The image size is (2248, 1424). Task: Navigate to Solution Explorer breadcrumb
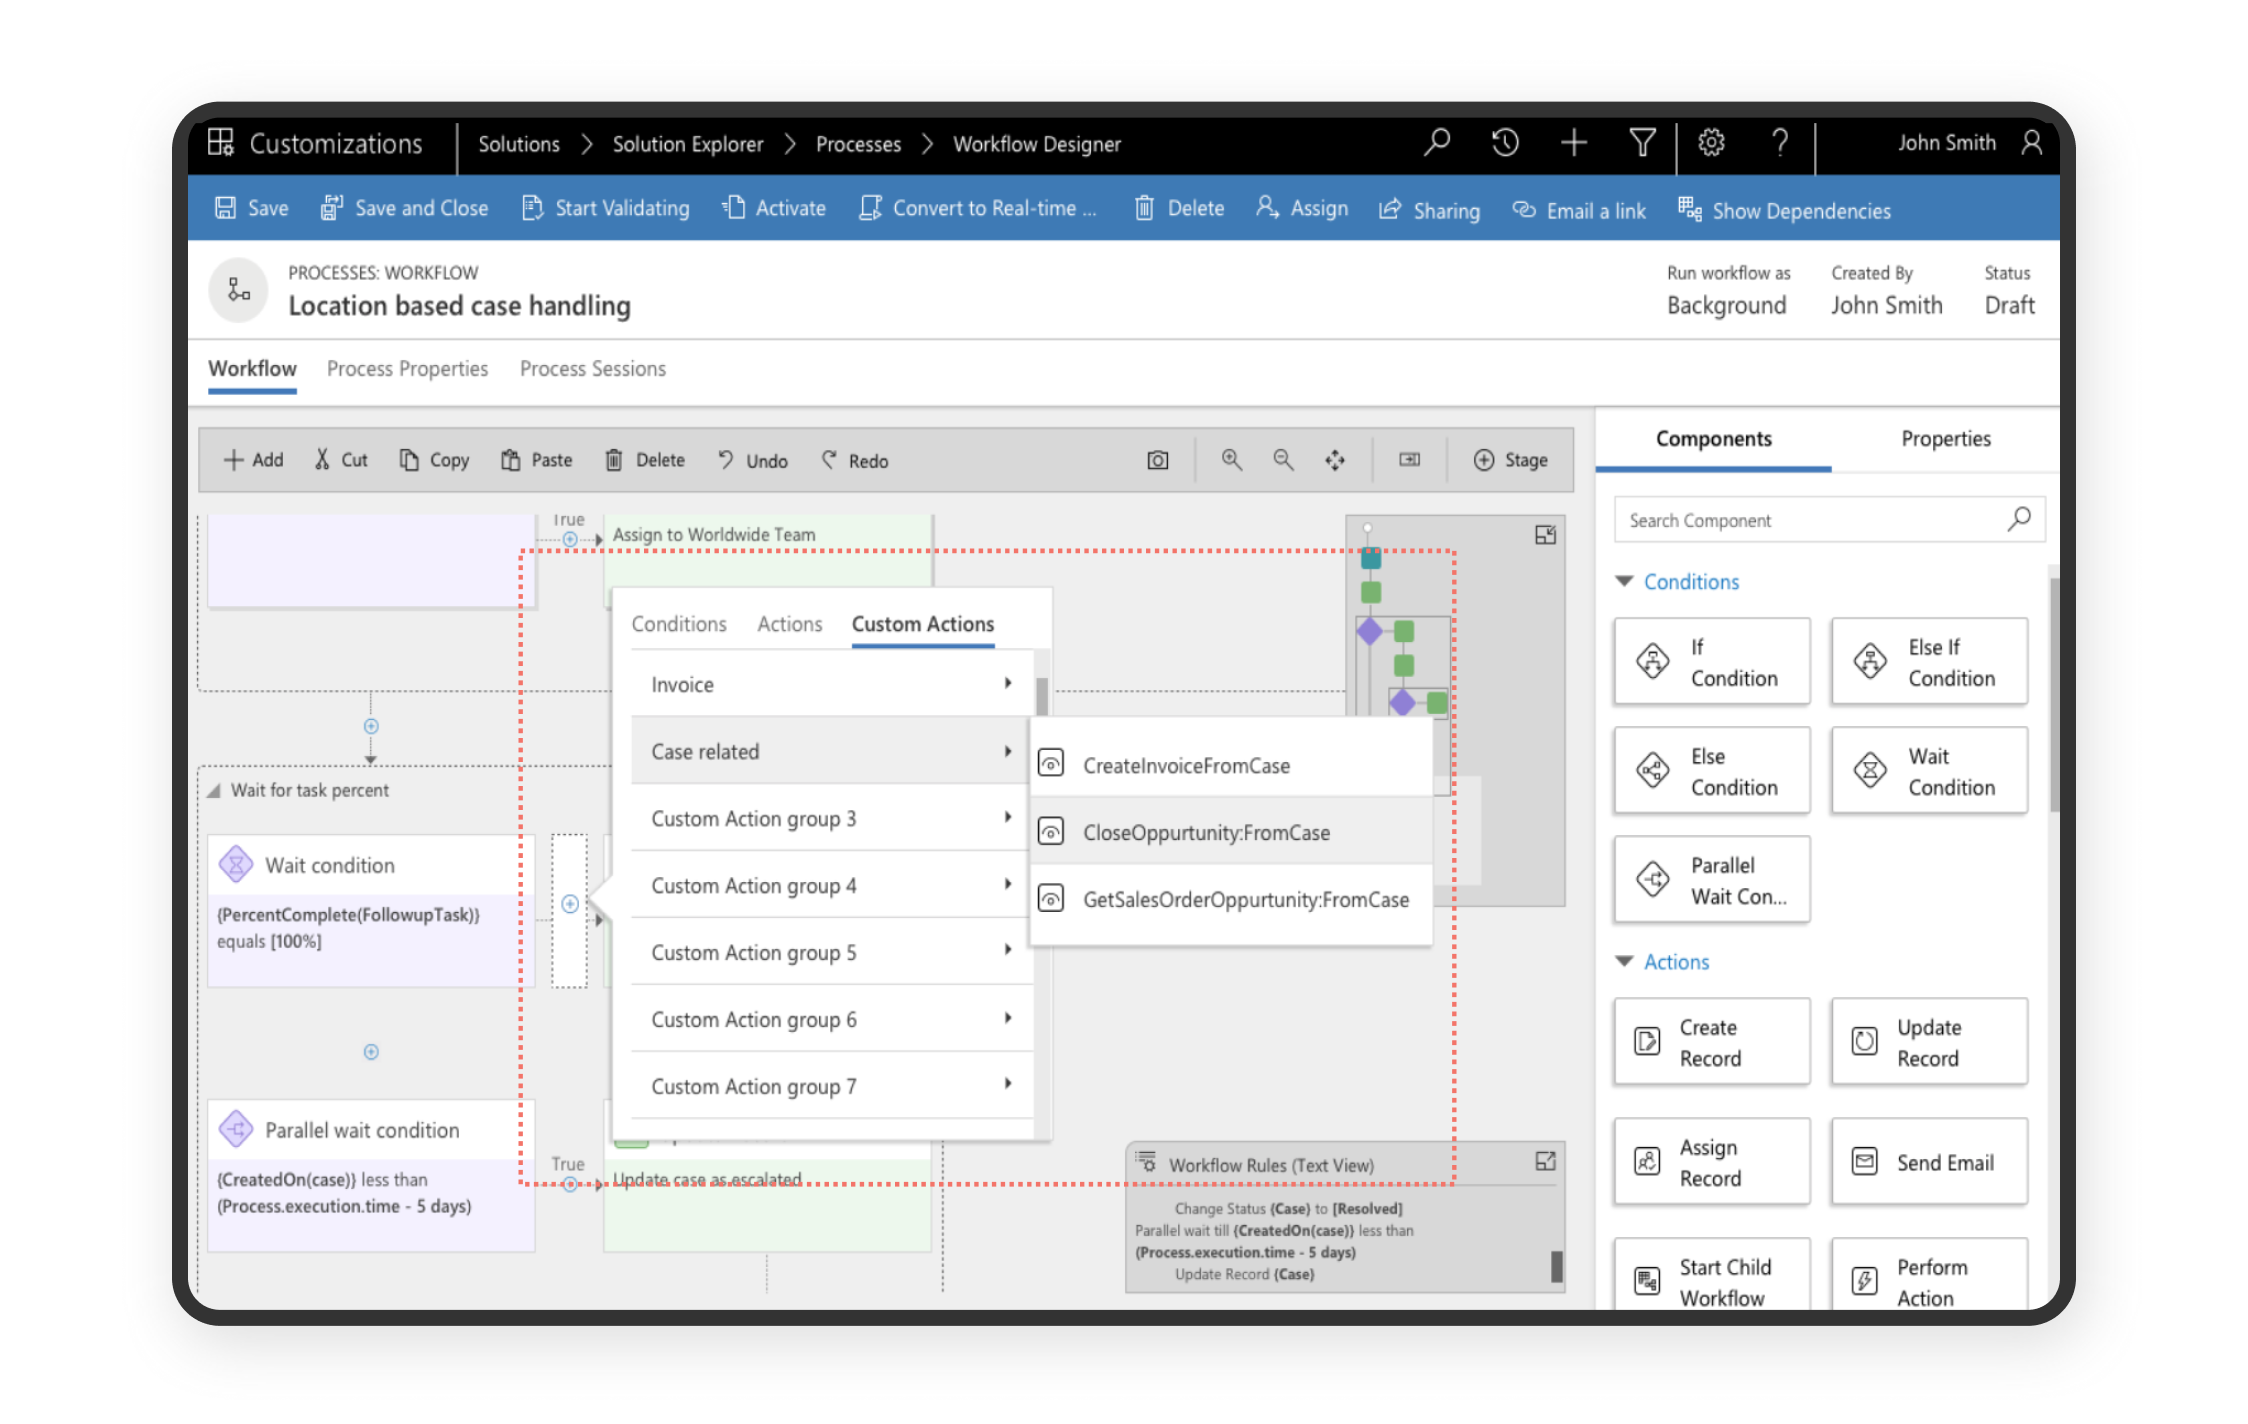tap(687, 144)
